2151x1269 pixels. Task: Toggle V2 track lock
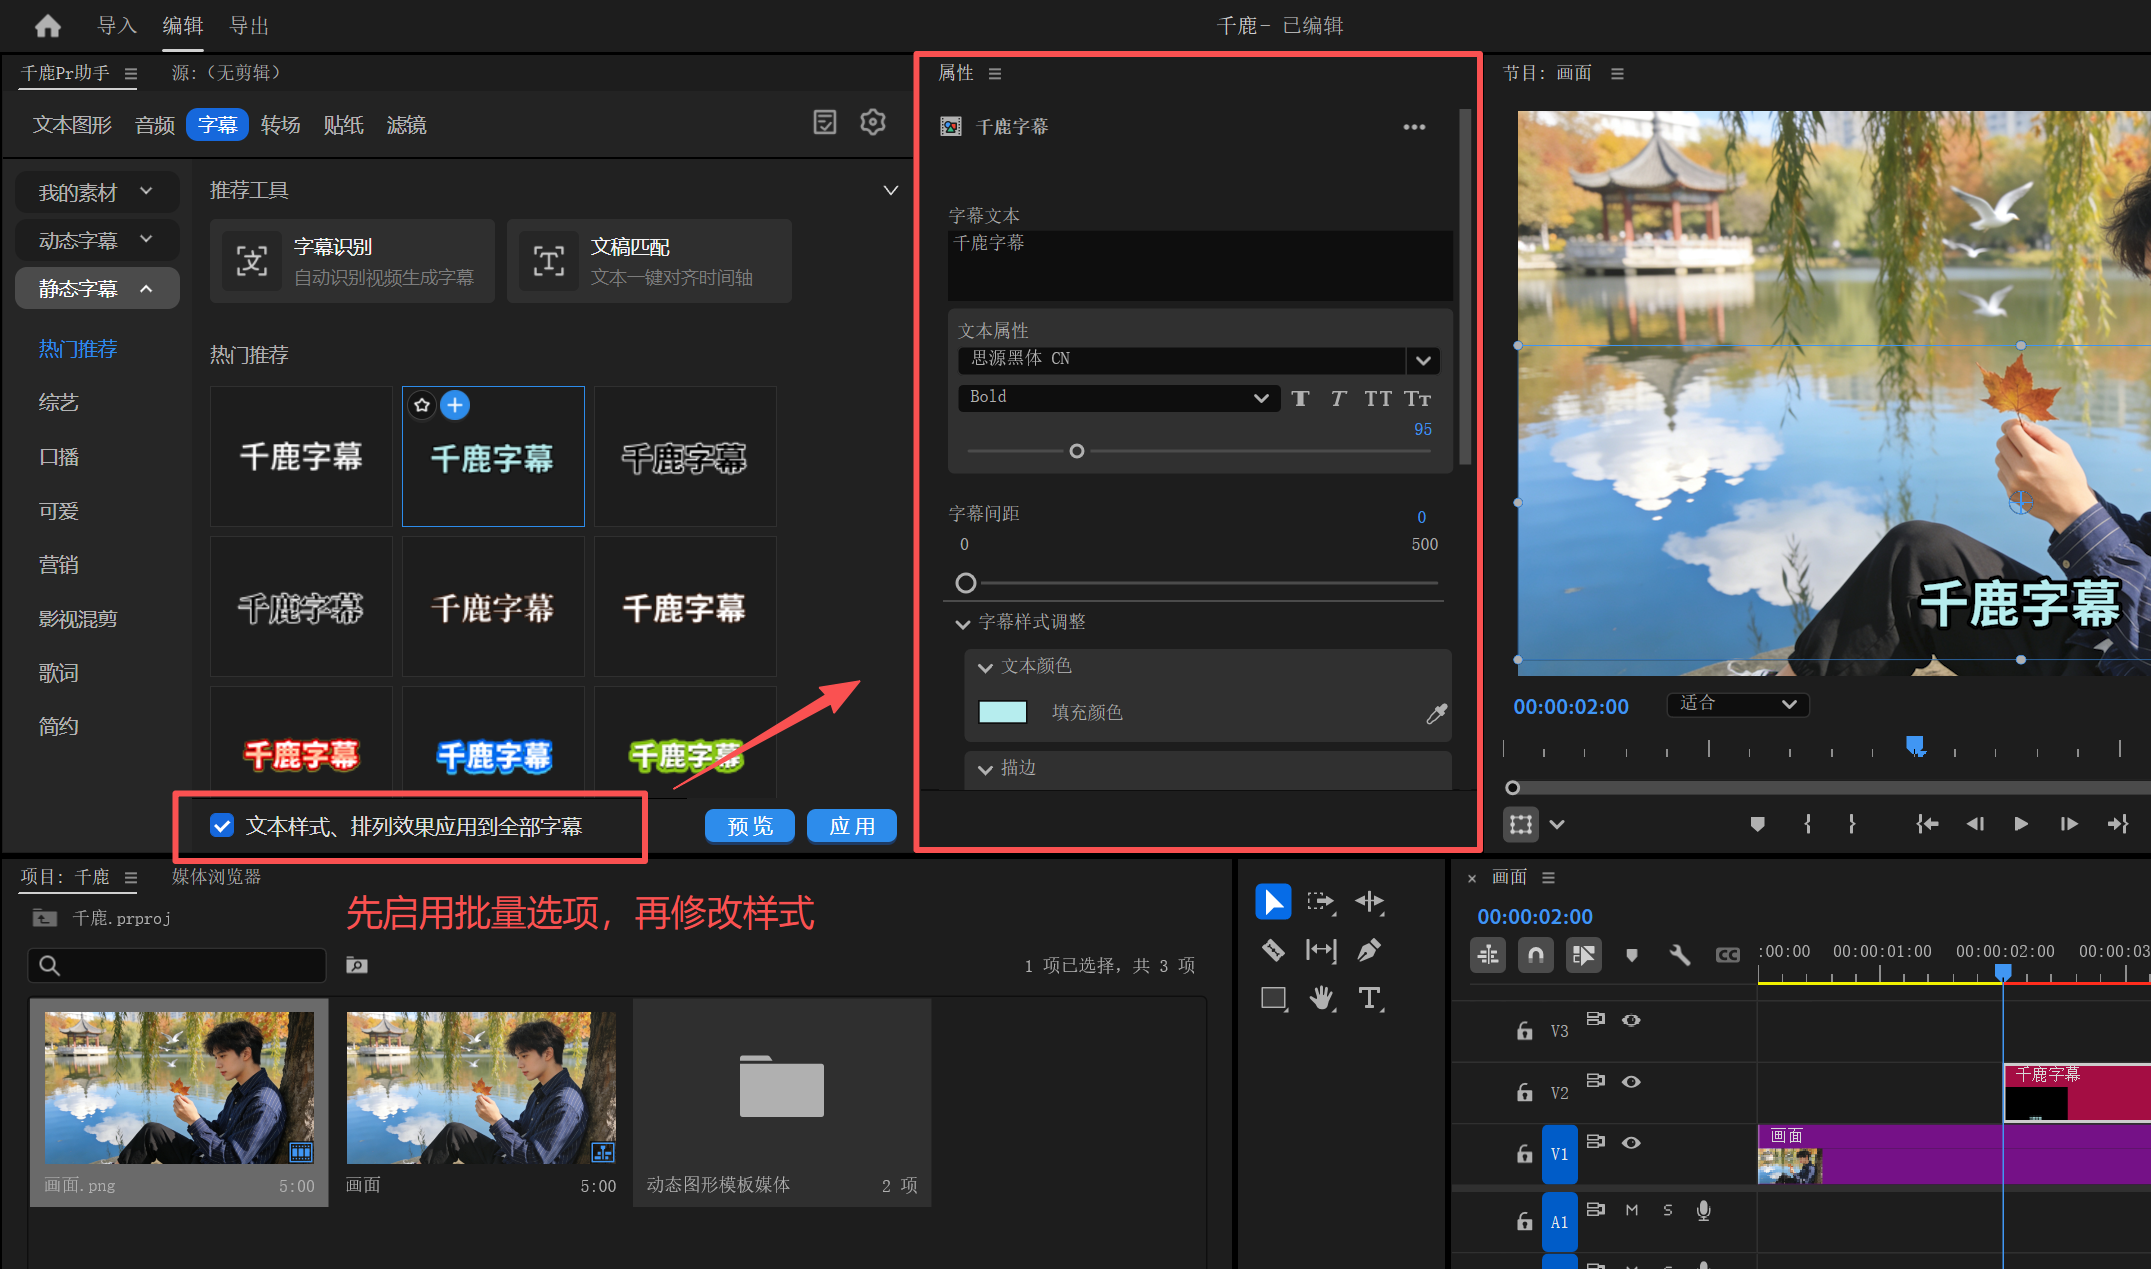click(x=1524, y=1092)
